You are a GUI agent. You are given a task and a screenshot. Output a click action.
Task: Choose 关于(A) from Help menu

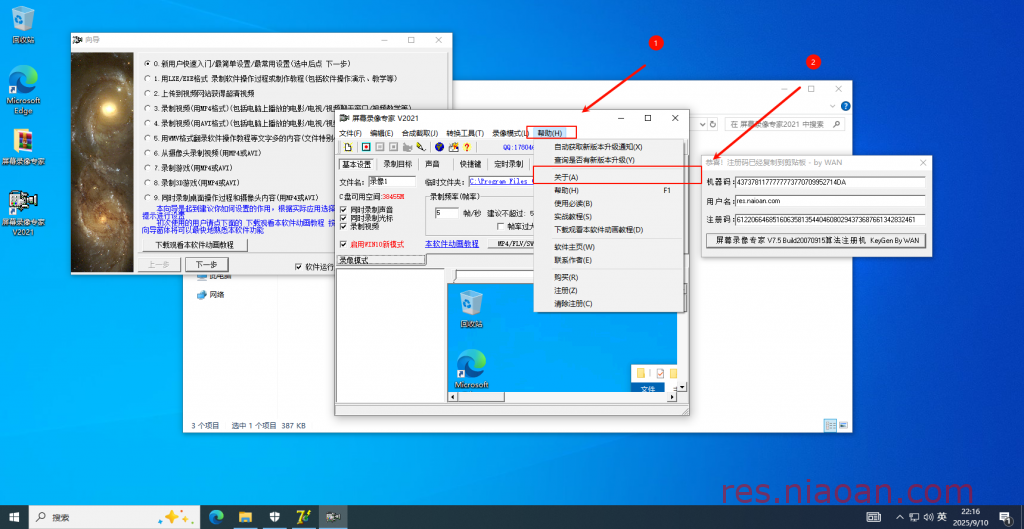[609, 177]
